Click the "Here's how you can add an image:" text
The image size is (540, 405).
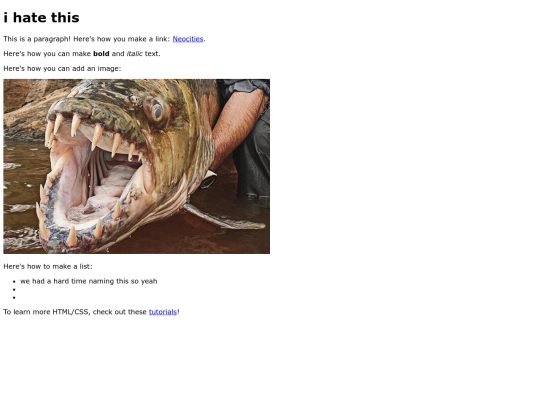point(62,69)
